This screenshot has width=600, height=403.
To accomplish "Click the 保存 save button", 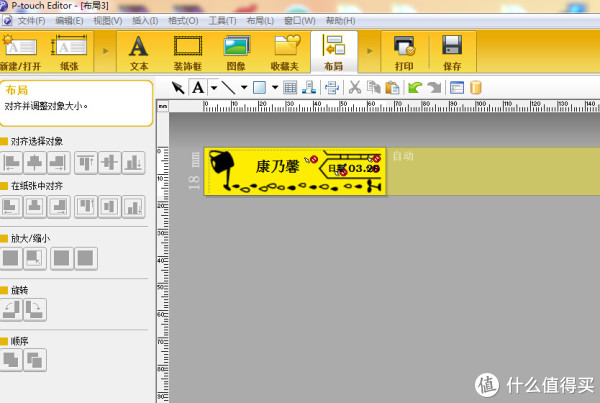I will (452, 52).
